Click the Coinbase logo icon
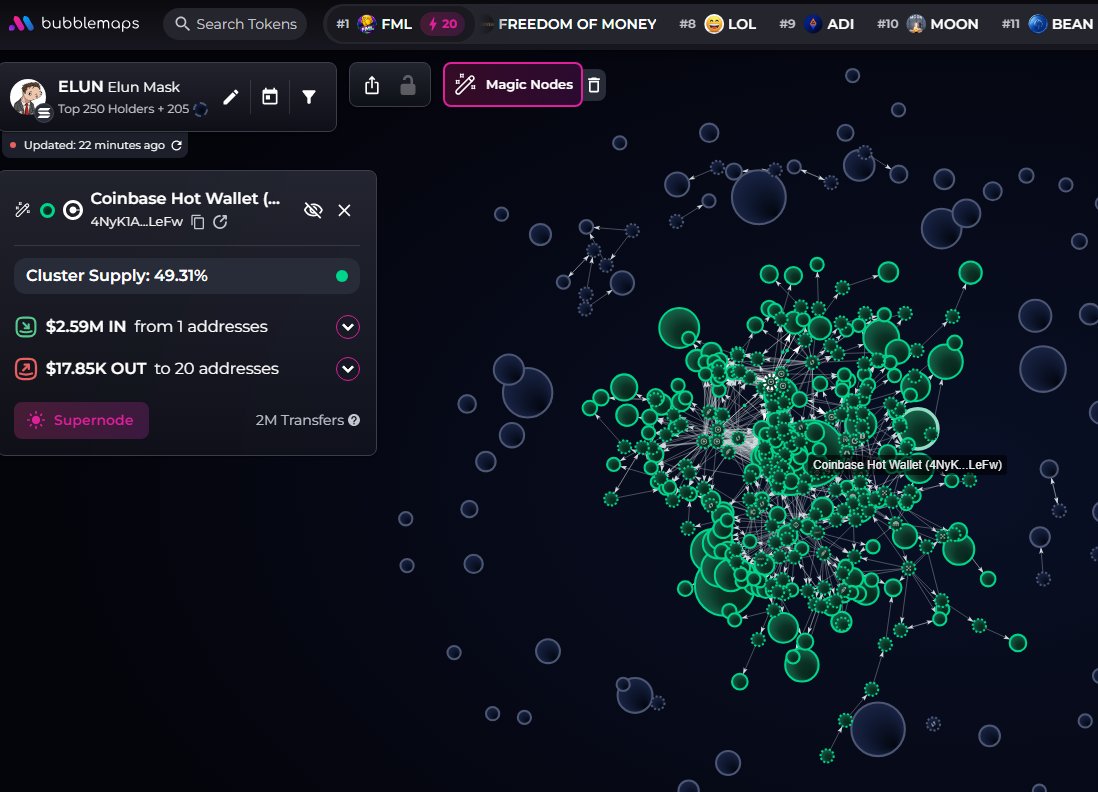The image size is (1098, 792). click(73, 210)
